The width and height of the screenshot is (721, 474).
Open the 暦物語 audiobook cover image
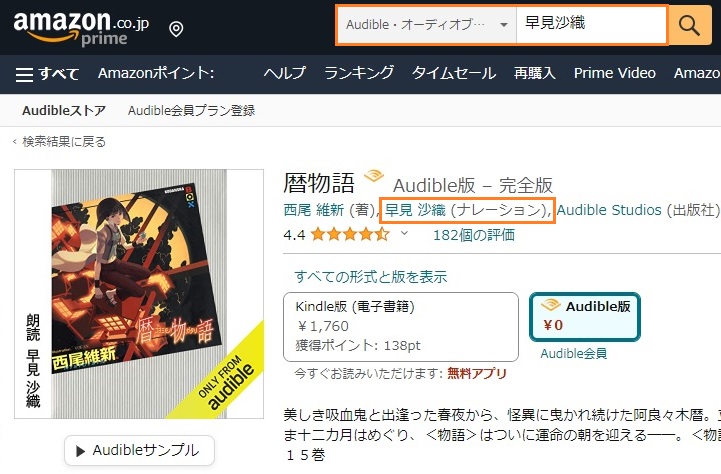pyautogui.click(x=139, y=294)
